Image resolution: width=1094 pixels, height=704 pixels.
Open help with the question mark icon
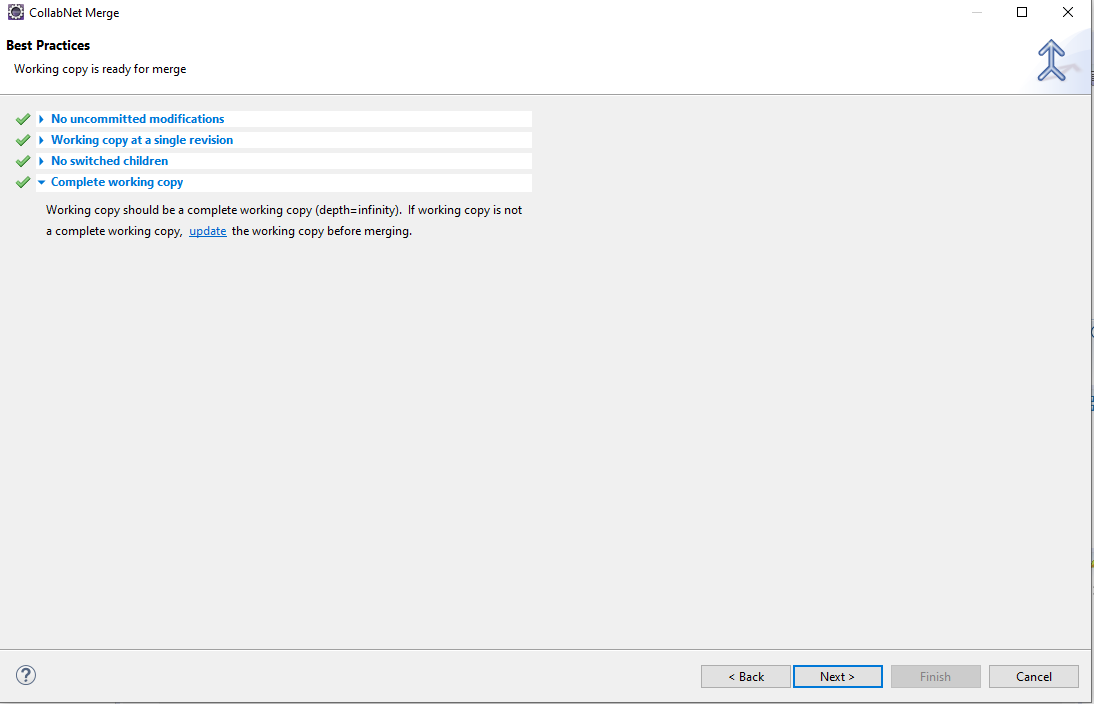26,675
